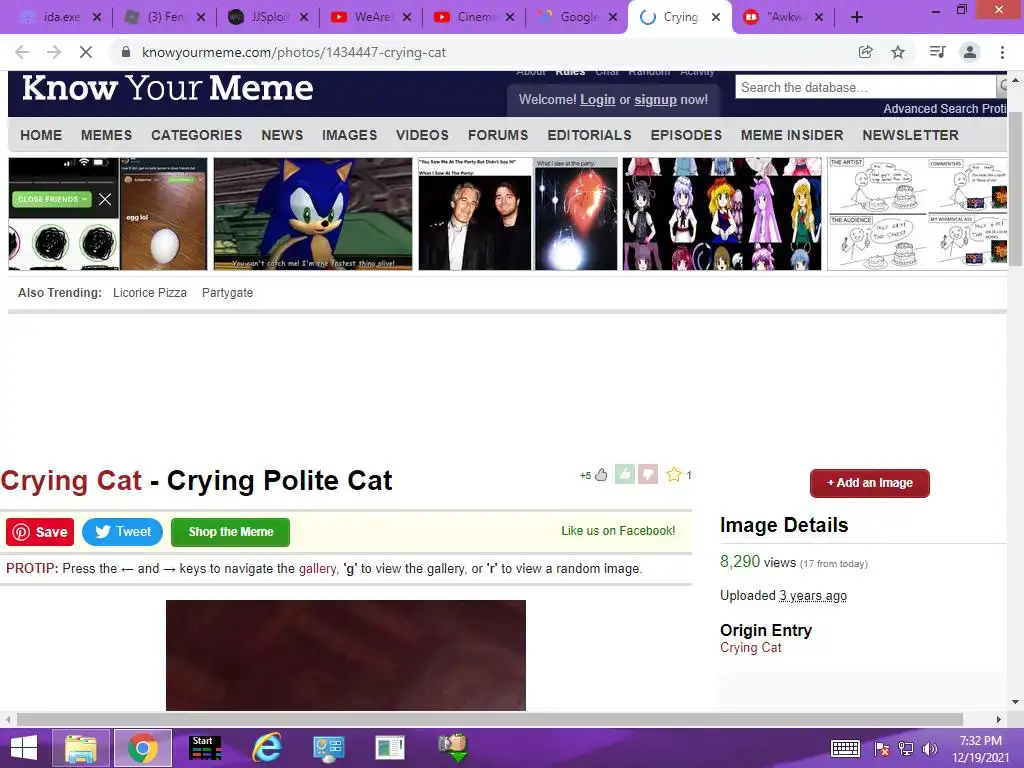Bookmark this page with star icon
This screenshot has height=768, width=1024.
click(898, 52)
